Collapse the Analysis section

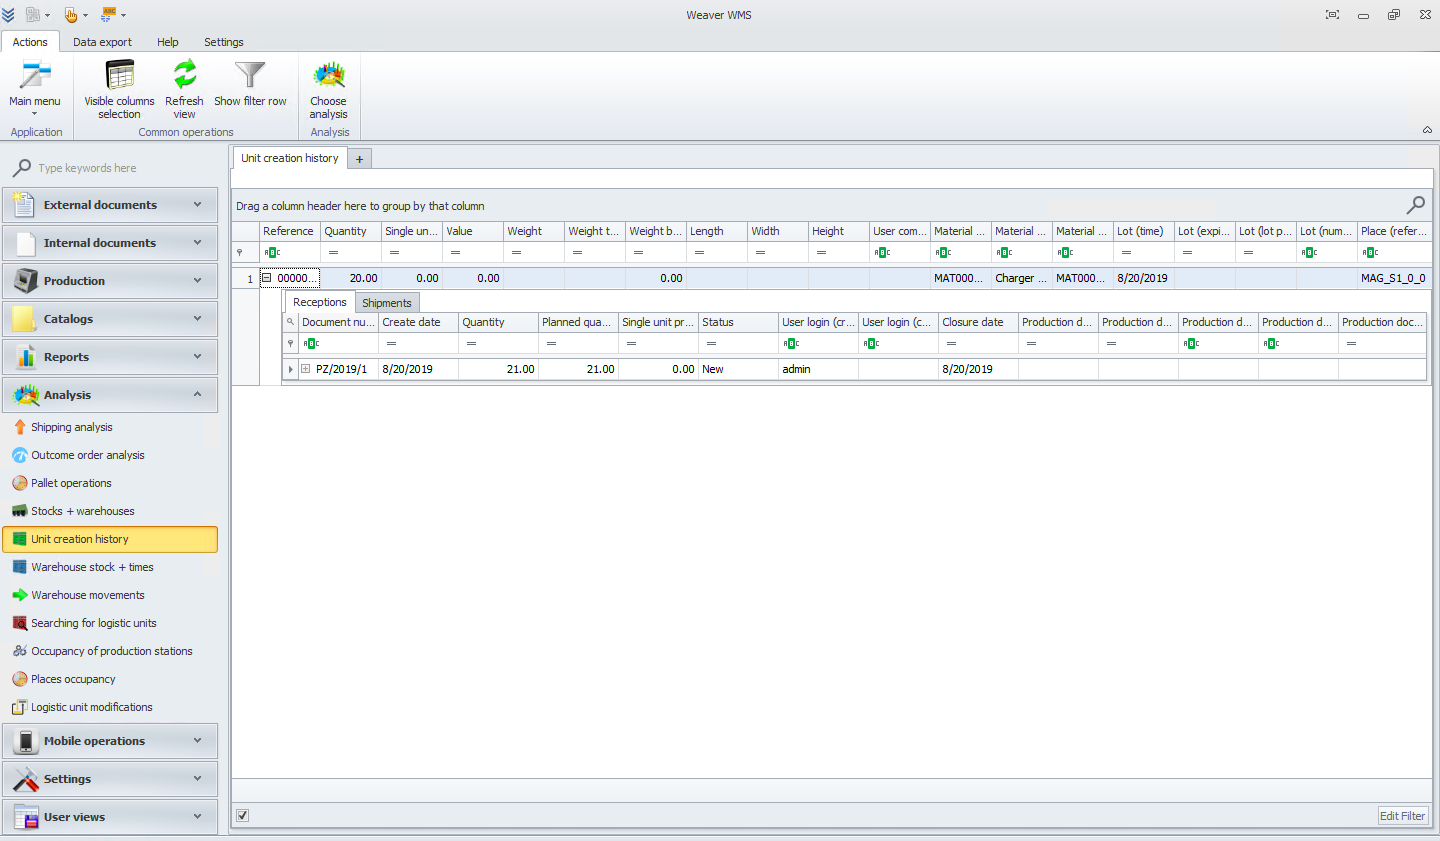pyautogui.click(x=110, y=395)
